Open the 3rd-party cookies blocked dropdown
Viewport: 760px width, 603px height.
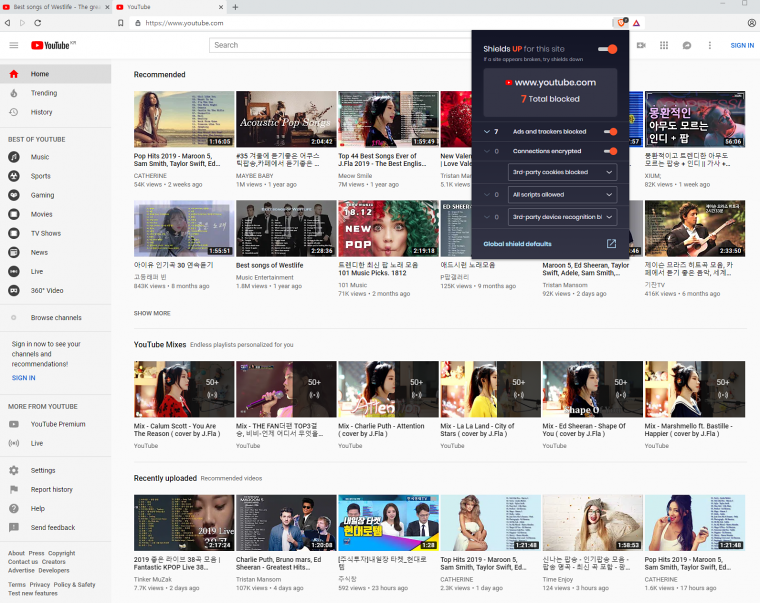click(562, 172)
